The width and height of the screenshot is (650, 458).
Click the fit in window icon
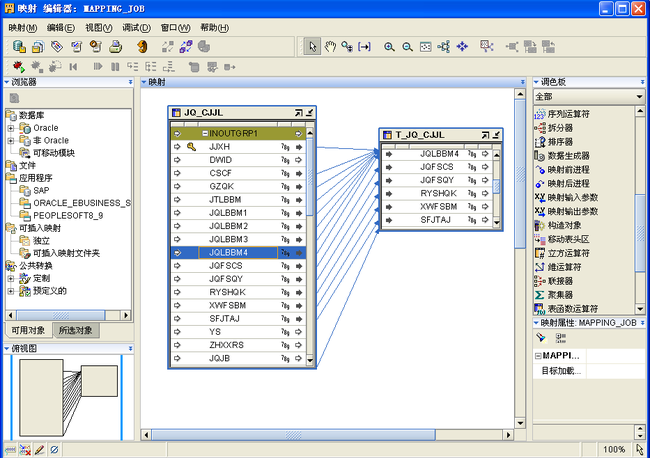[x=426, y=47]
